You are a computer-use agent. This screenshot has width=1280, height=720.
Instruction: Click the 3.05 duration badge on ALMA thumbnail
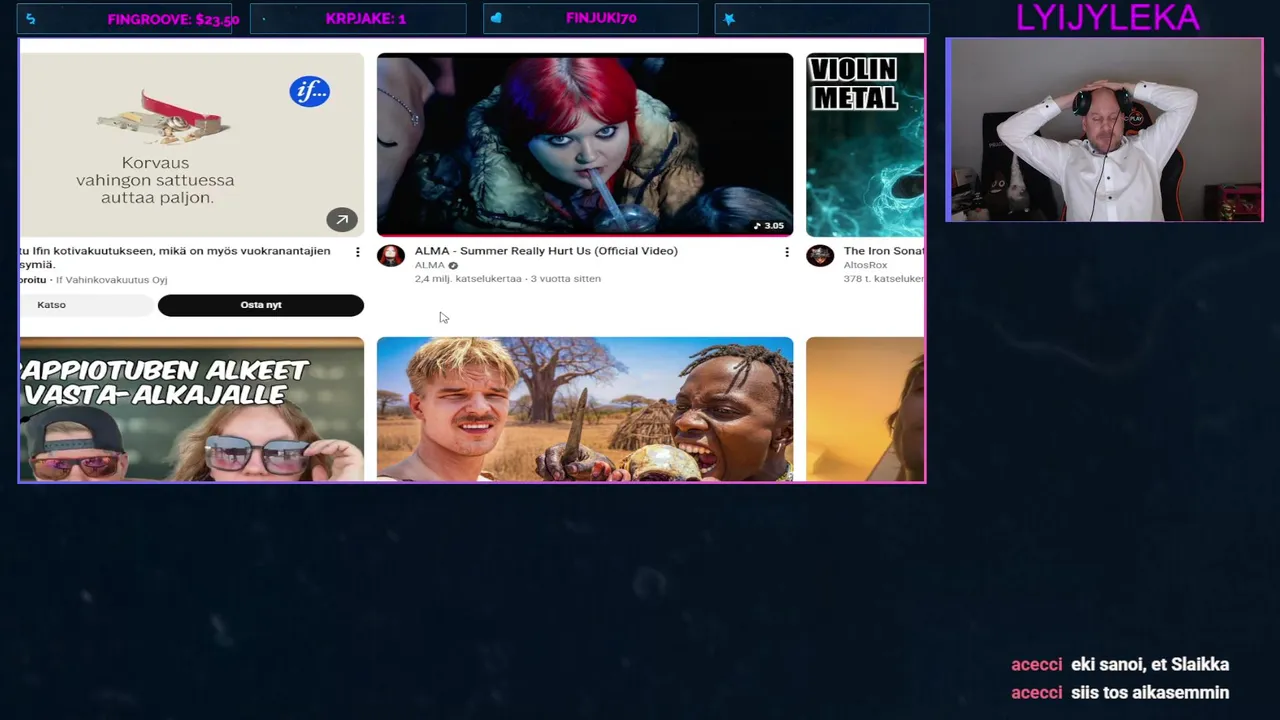(x=769, y=226)
